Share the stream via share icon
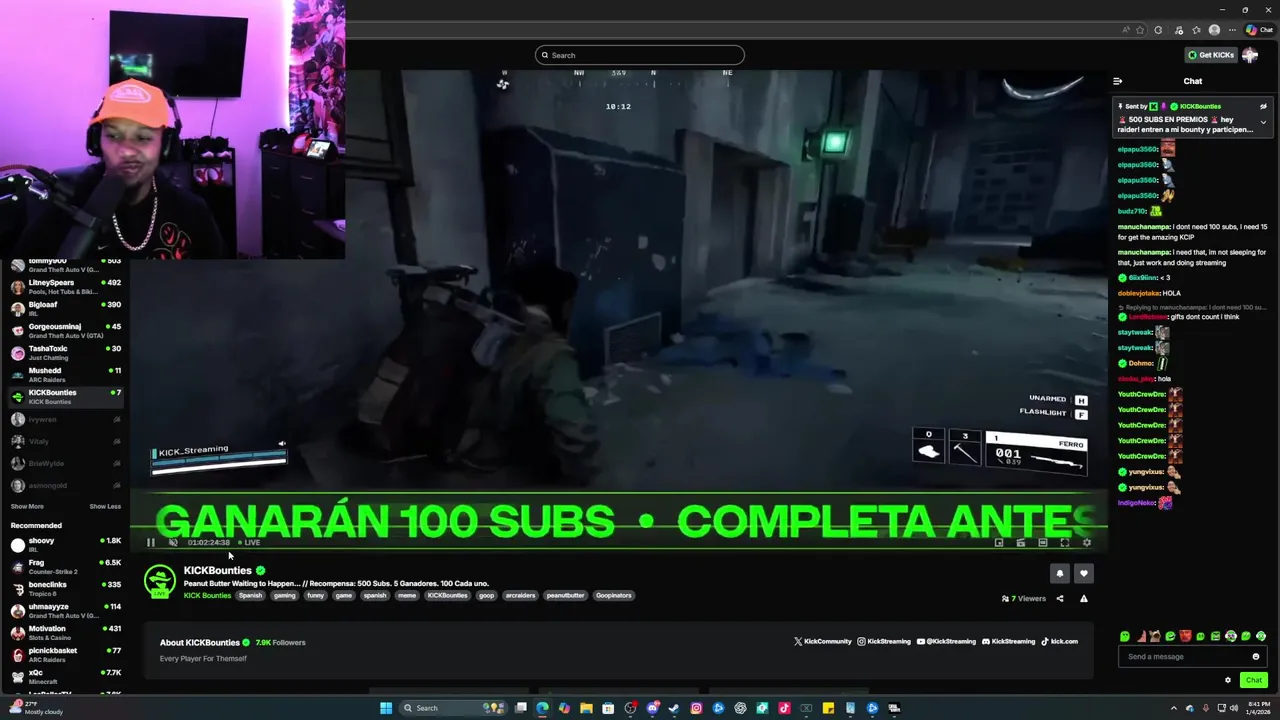The image size is (1280, 720). 1060,599
